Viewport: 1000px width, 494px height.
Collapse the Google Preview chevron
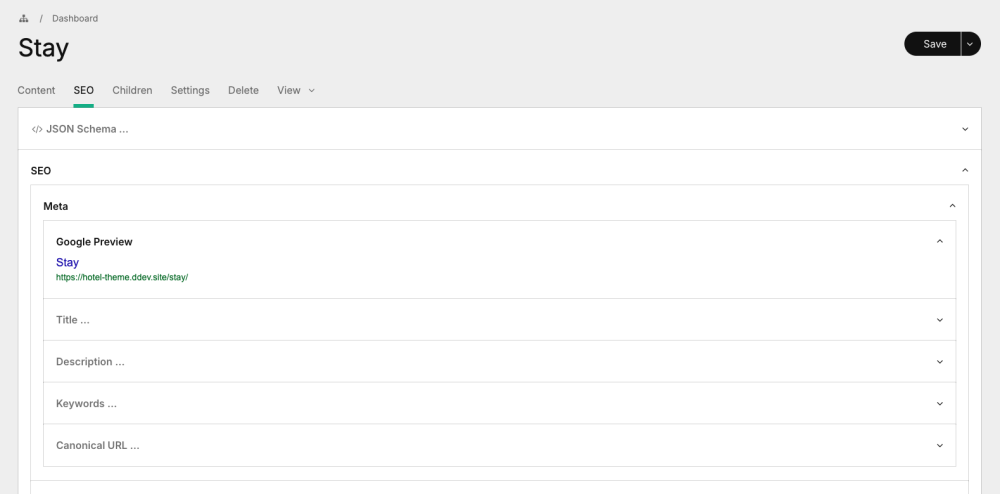939,242
